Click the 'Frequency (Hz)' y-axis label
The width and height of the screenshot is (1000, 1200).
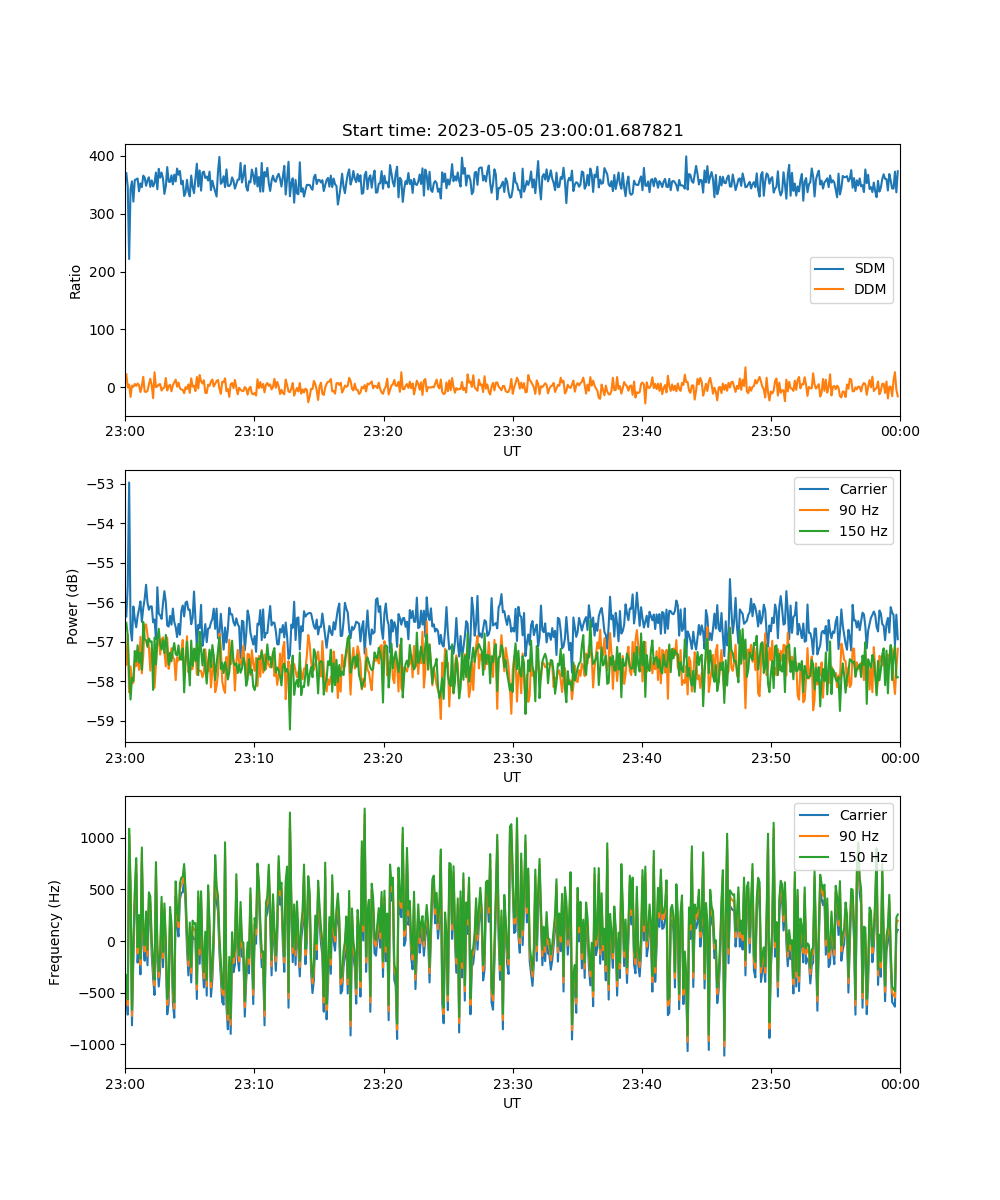click(x=55, y=932)
